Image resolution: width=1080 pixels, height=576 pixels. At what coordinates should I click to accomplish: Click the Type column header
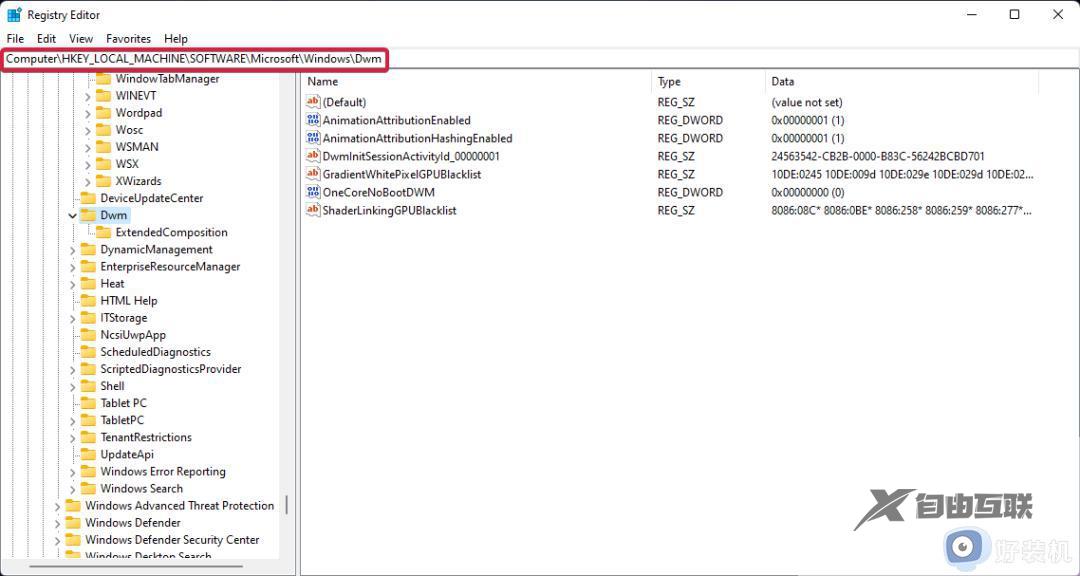[x=668, y=81]
